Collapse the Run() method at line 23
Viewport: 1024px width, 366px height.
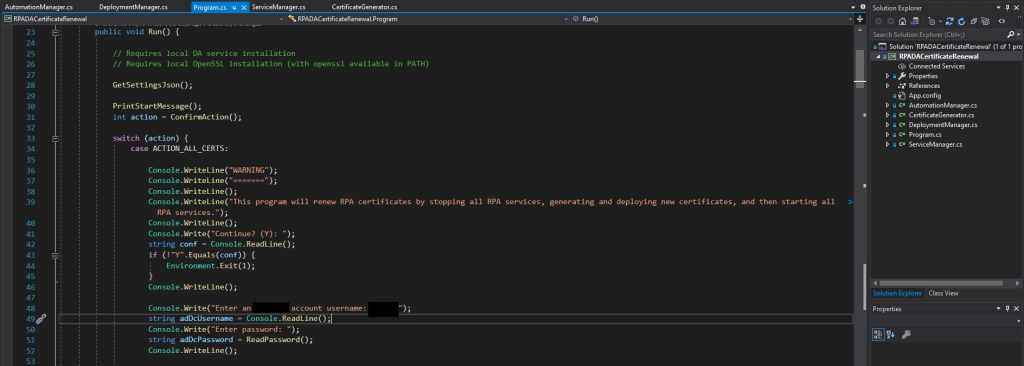tap(56, 32)
